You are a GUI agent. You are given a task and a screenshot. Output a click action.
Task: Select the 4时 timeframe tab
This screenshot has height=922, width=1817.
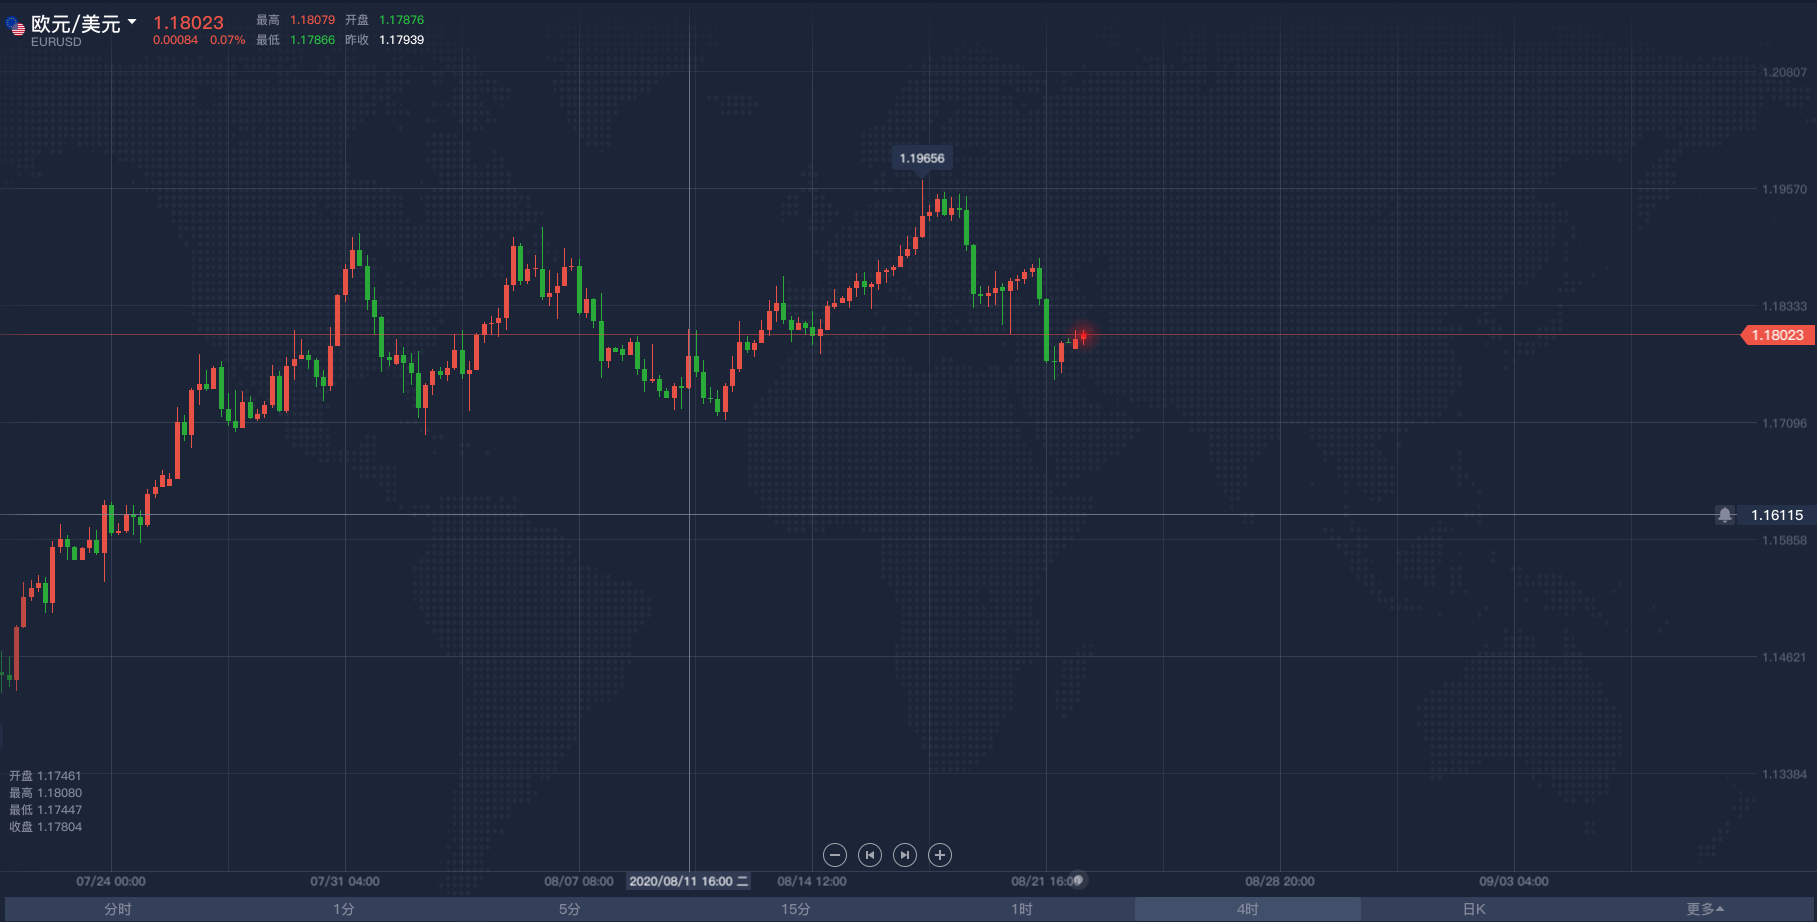tap(1247, 909)
